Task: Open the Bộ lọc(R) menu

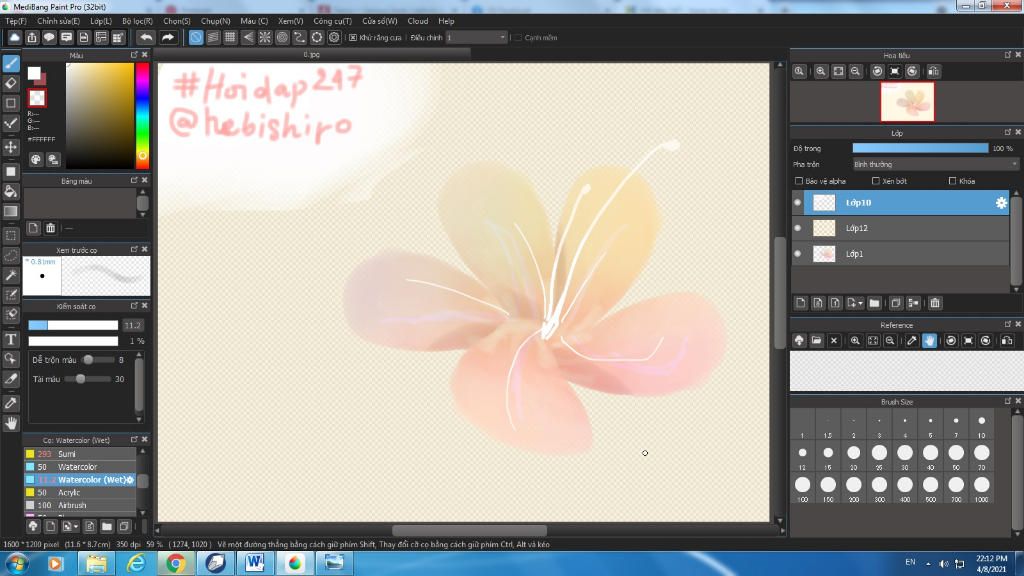Action: tap(137, 21)
